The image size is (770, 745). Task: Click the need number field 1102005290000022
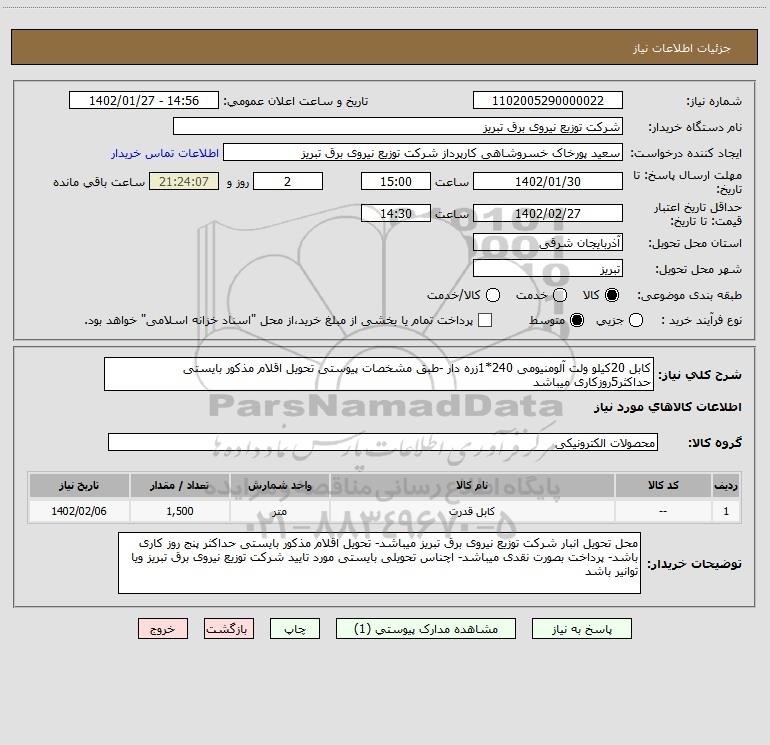pos(548,101)
